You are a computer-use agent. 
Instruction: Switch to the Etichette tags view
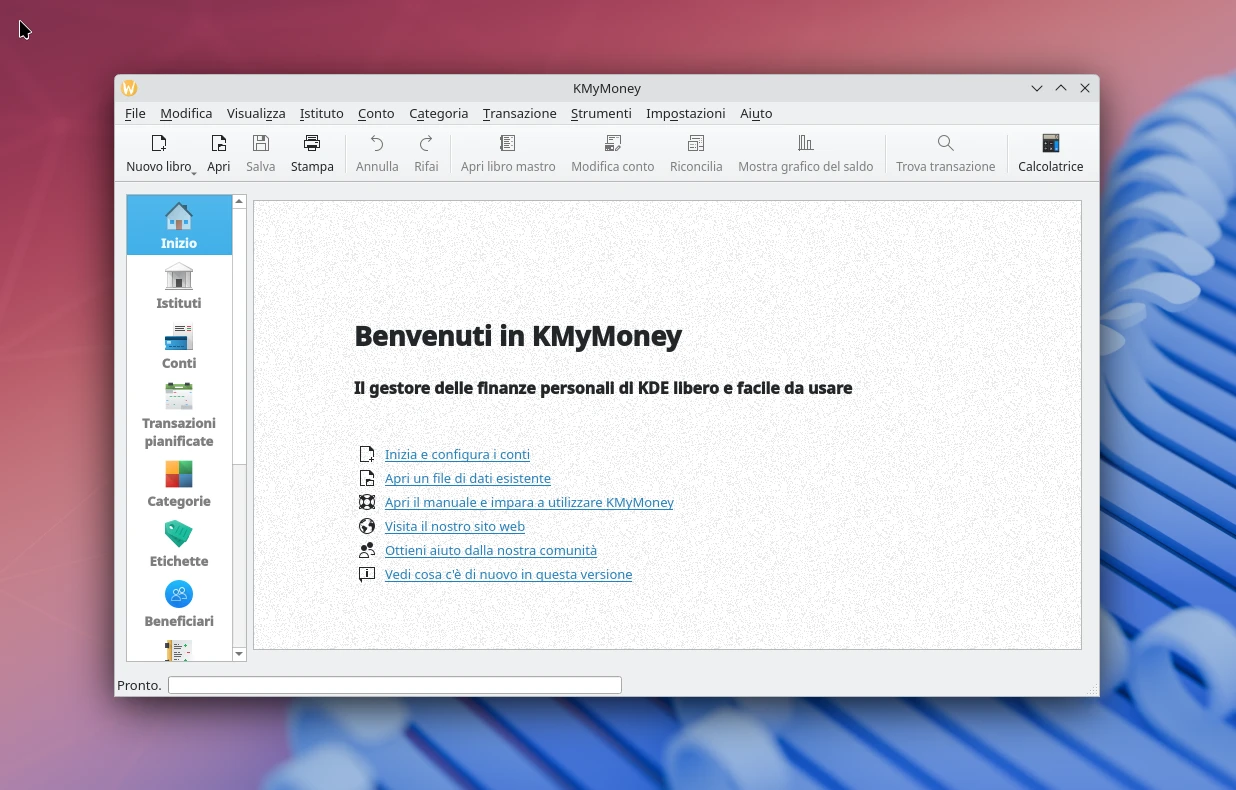pyautogui.click(x=179, y=544)
